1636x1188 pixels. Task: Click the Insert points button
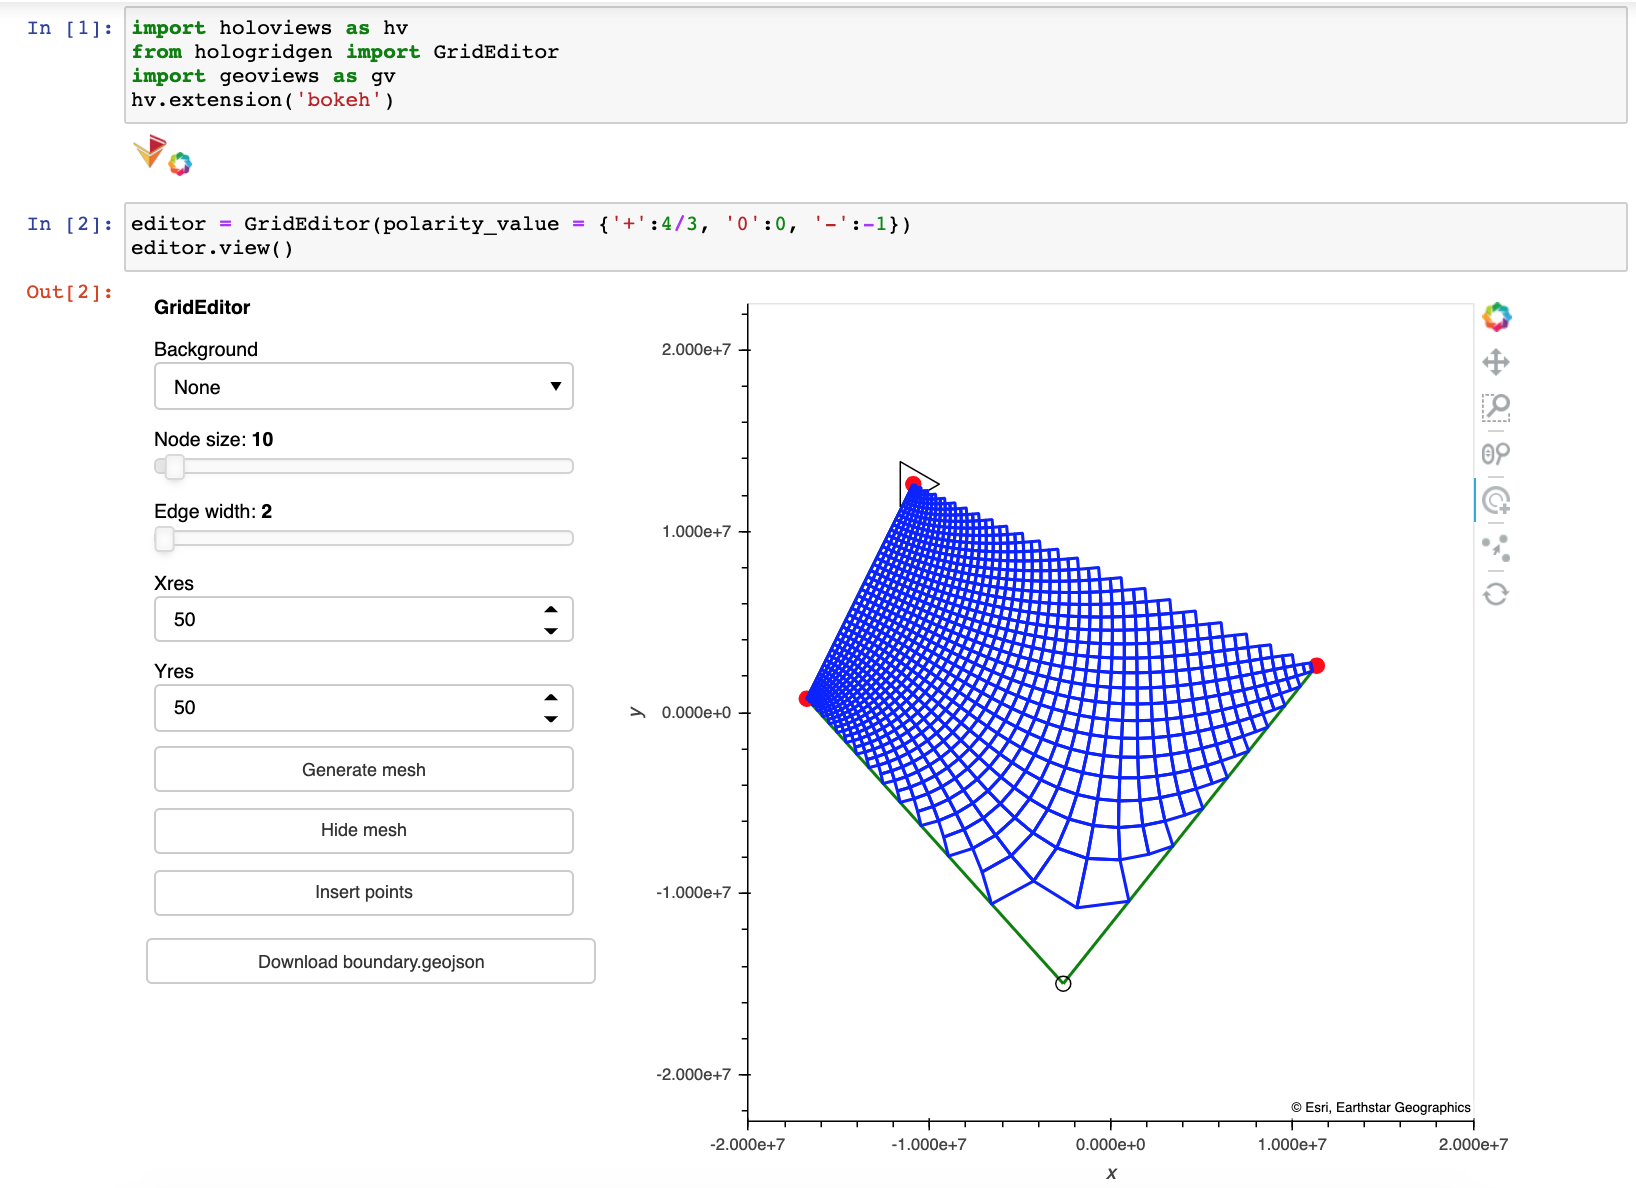(x=363, y=892)
